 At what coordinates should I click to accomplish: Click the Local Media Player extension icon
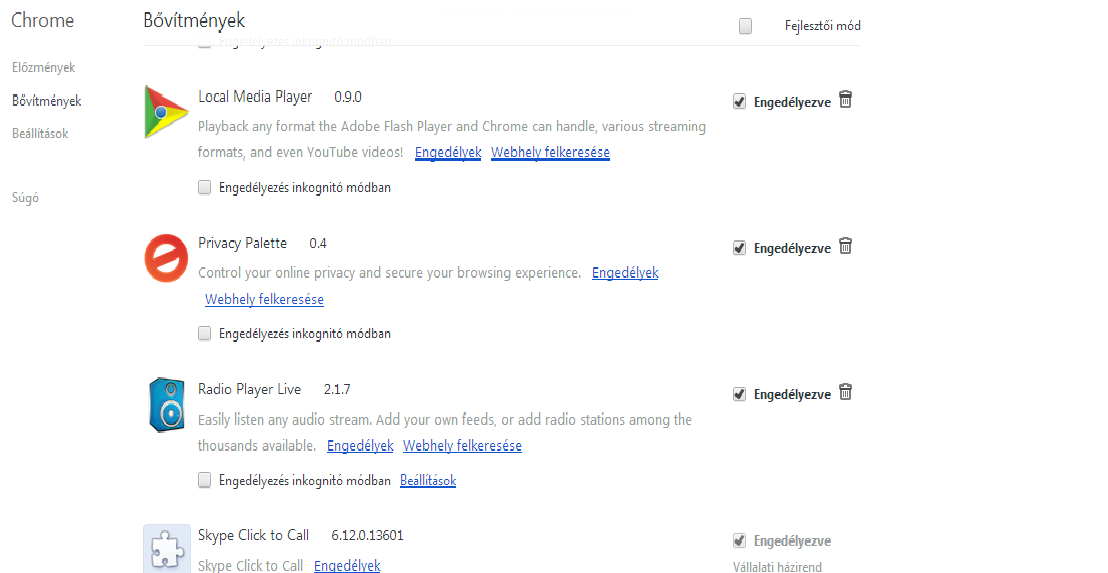point(167,111)
